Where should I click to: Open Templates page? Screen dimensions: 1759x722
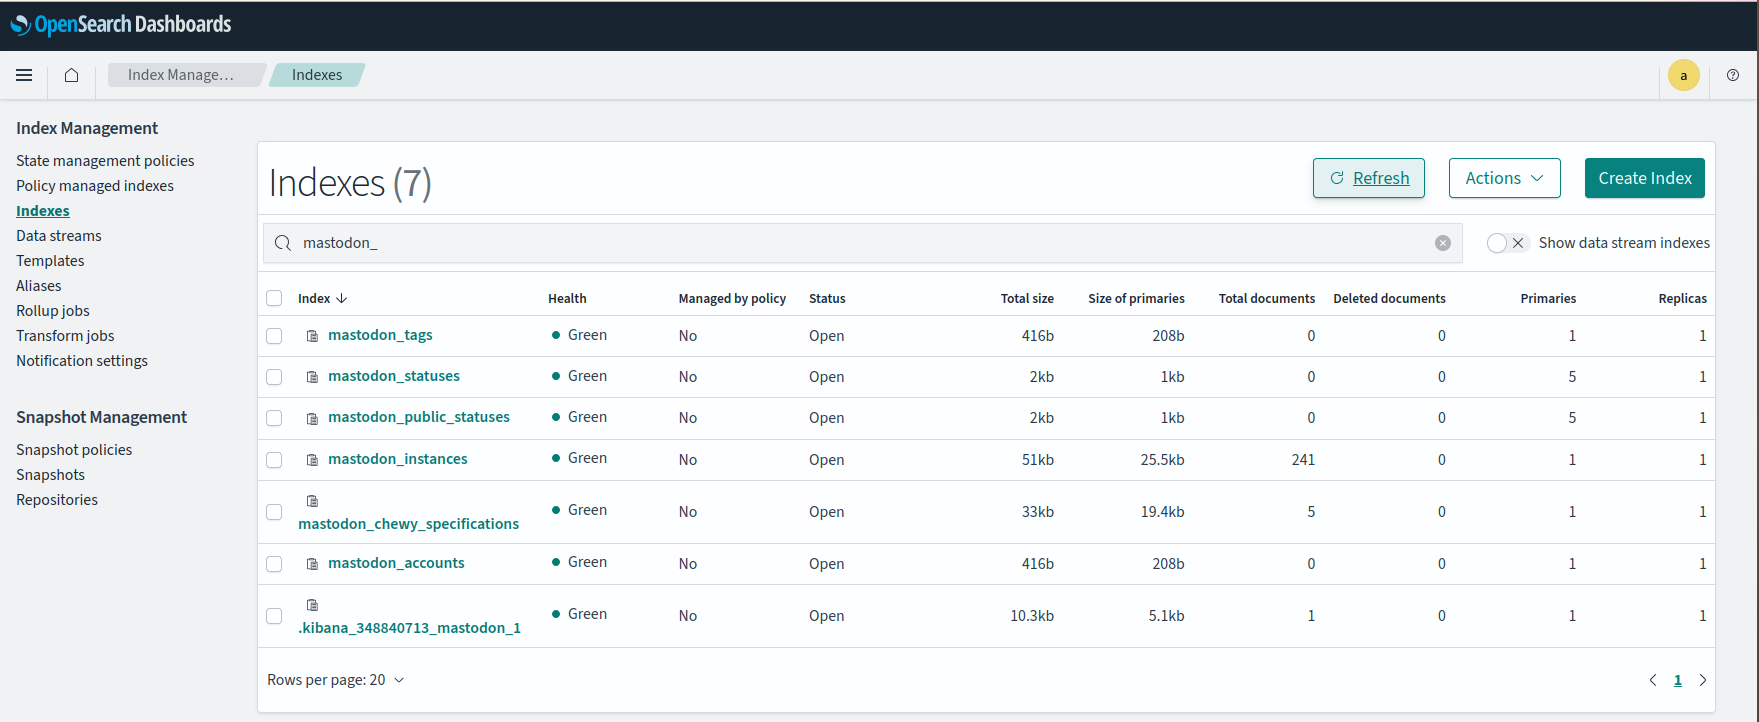[50, 261]
